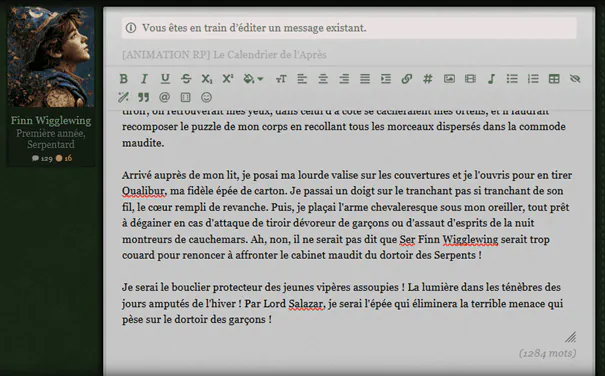Insert a hashtag anchor
Image resolution: width=605 pixels, height=376 pixels.
point(428,79)
